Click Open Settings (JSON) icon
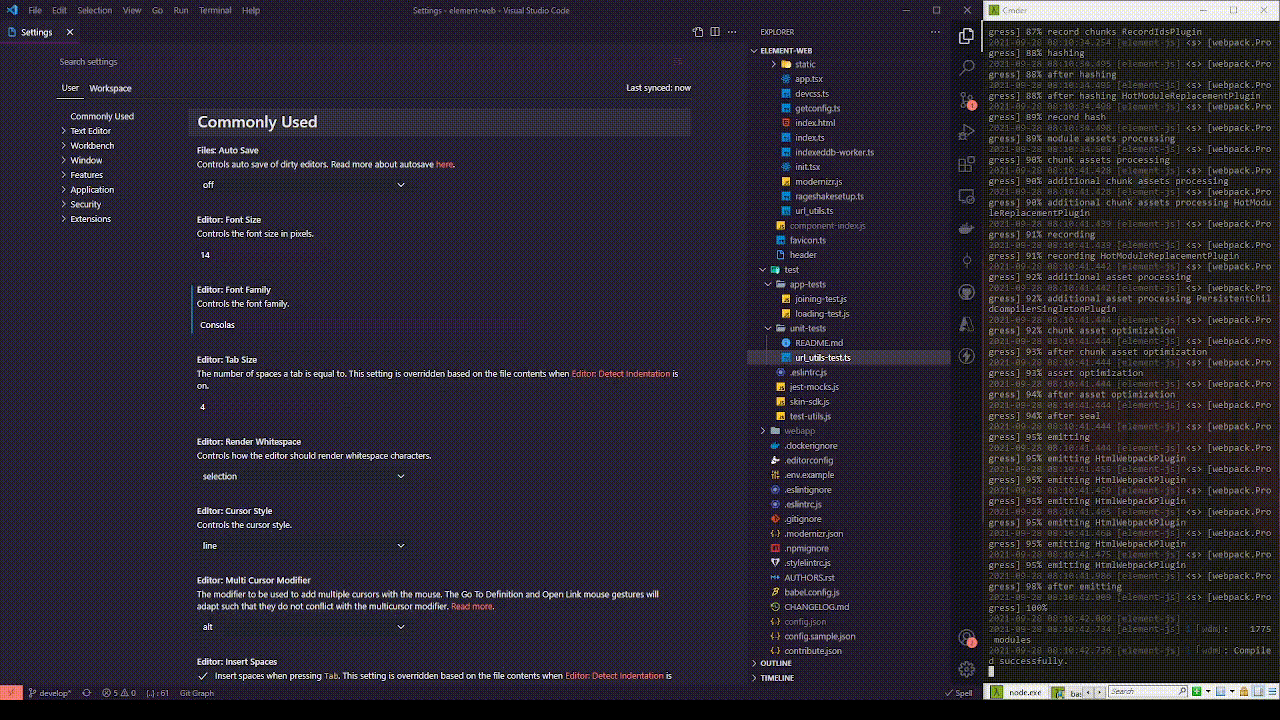 tap(698, 32)
